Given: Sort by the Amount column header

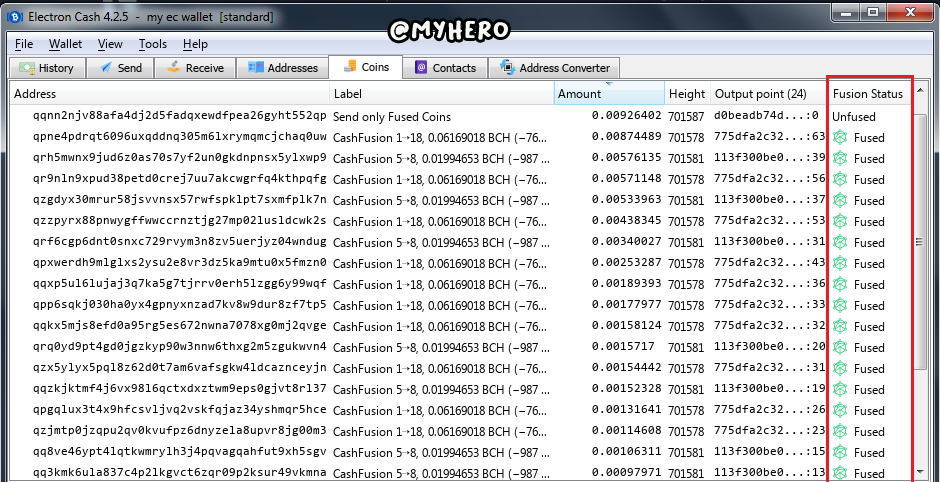Looking at the screenshot, I should click(609, 94).
